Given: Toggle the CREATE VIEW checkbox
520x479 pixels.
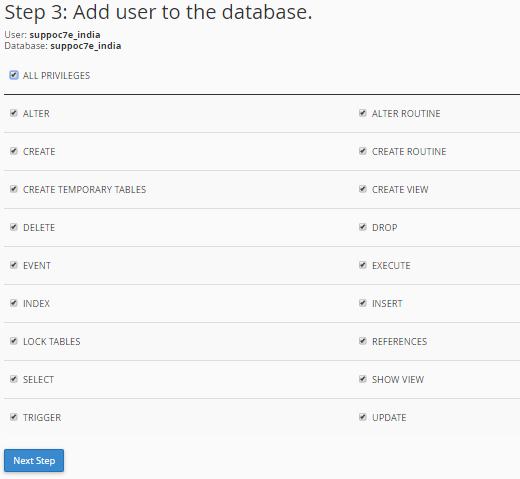Looking at the screenshot, I should 363,189.
